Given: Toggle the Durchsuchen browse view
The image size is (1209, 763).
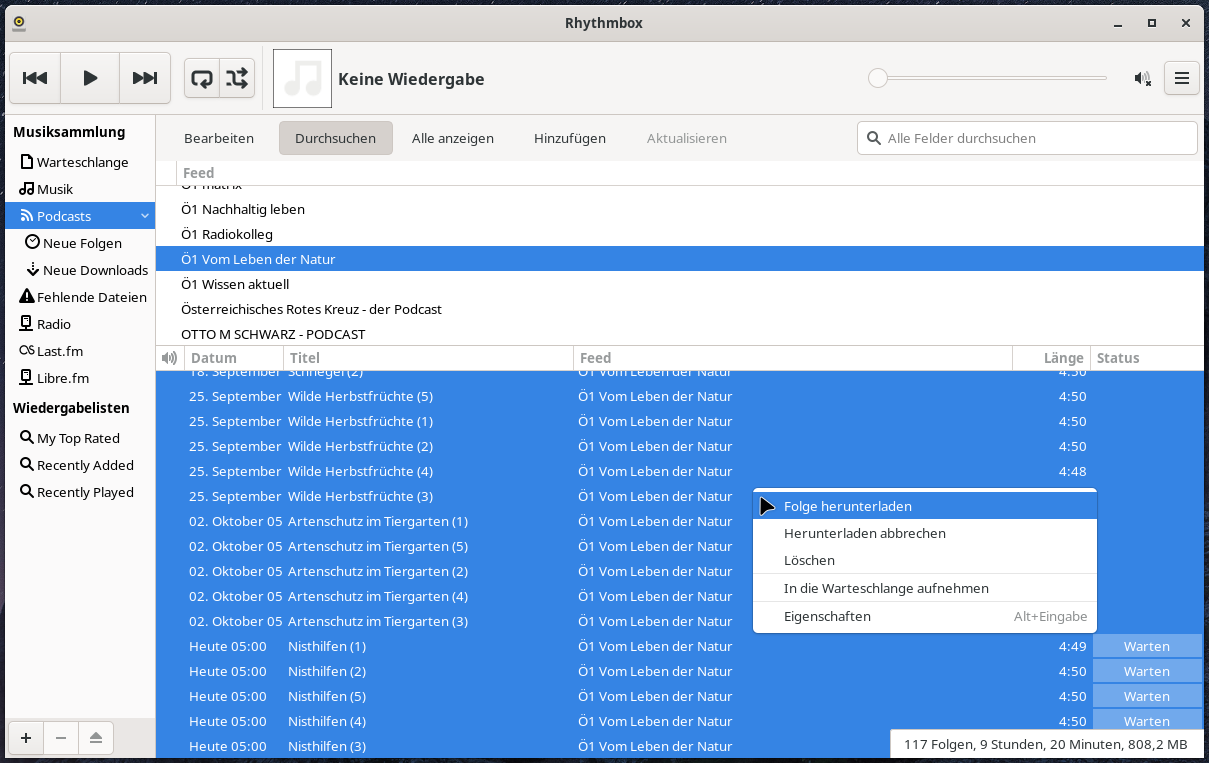Looking at the screenshot, I should pyautogui.click(x=335, y=138).
